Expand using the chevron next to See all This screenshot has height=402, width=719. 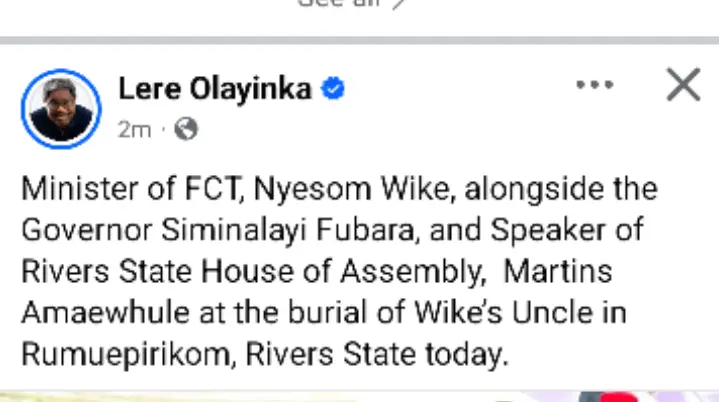(399, 5)
